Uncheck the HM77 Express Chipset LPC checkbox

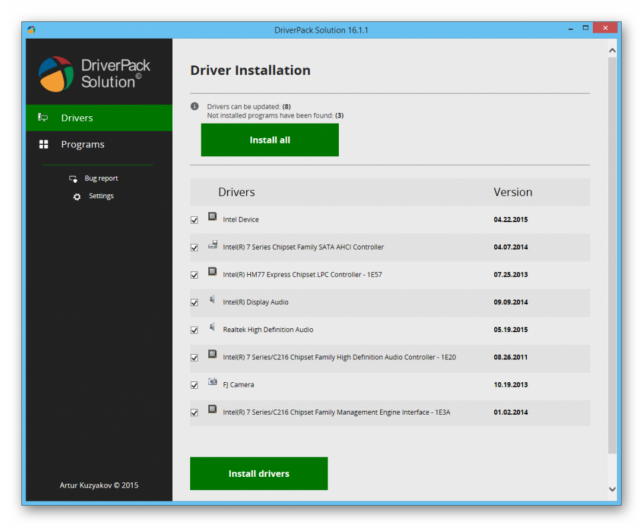[194, 275]
